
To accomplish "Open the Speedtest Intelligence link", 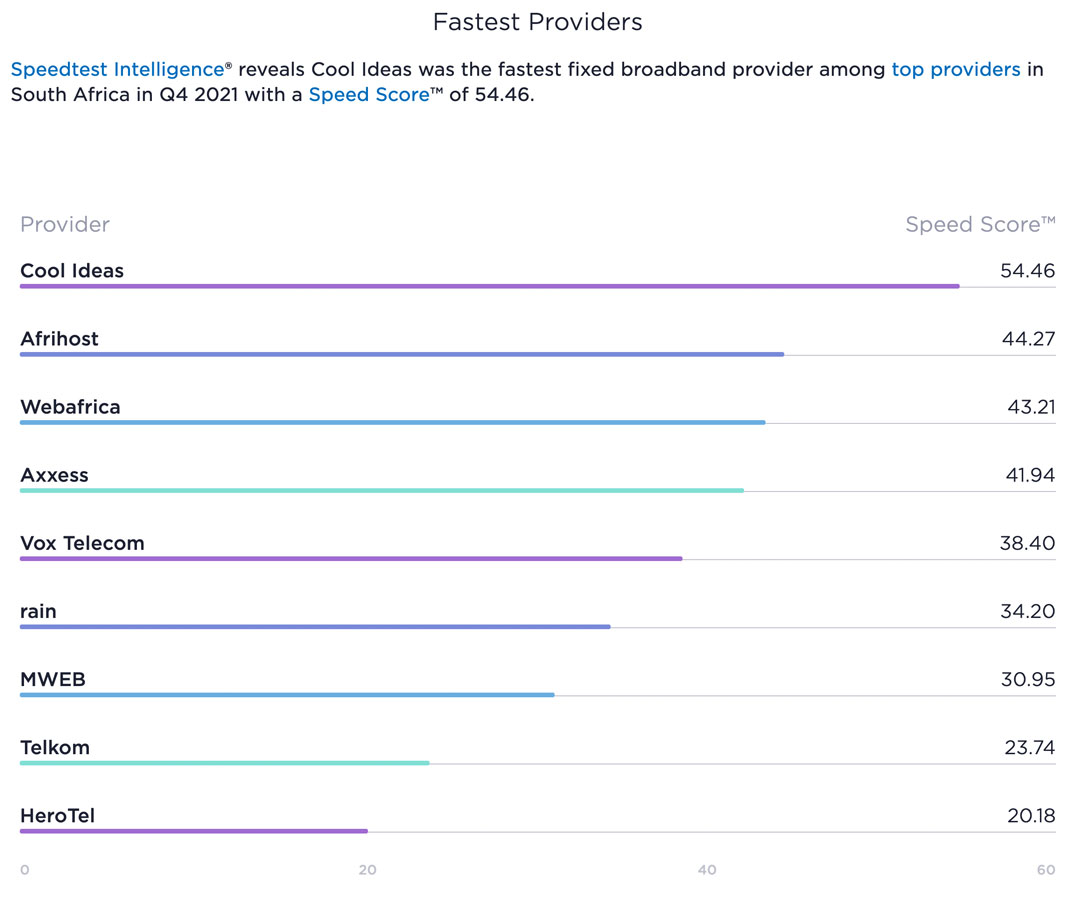I will 117,69.
